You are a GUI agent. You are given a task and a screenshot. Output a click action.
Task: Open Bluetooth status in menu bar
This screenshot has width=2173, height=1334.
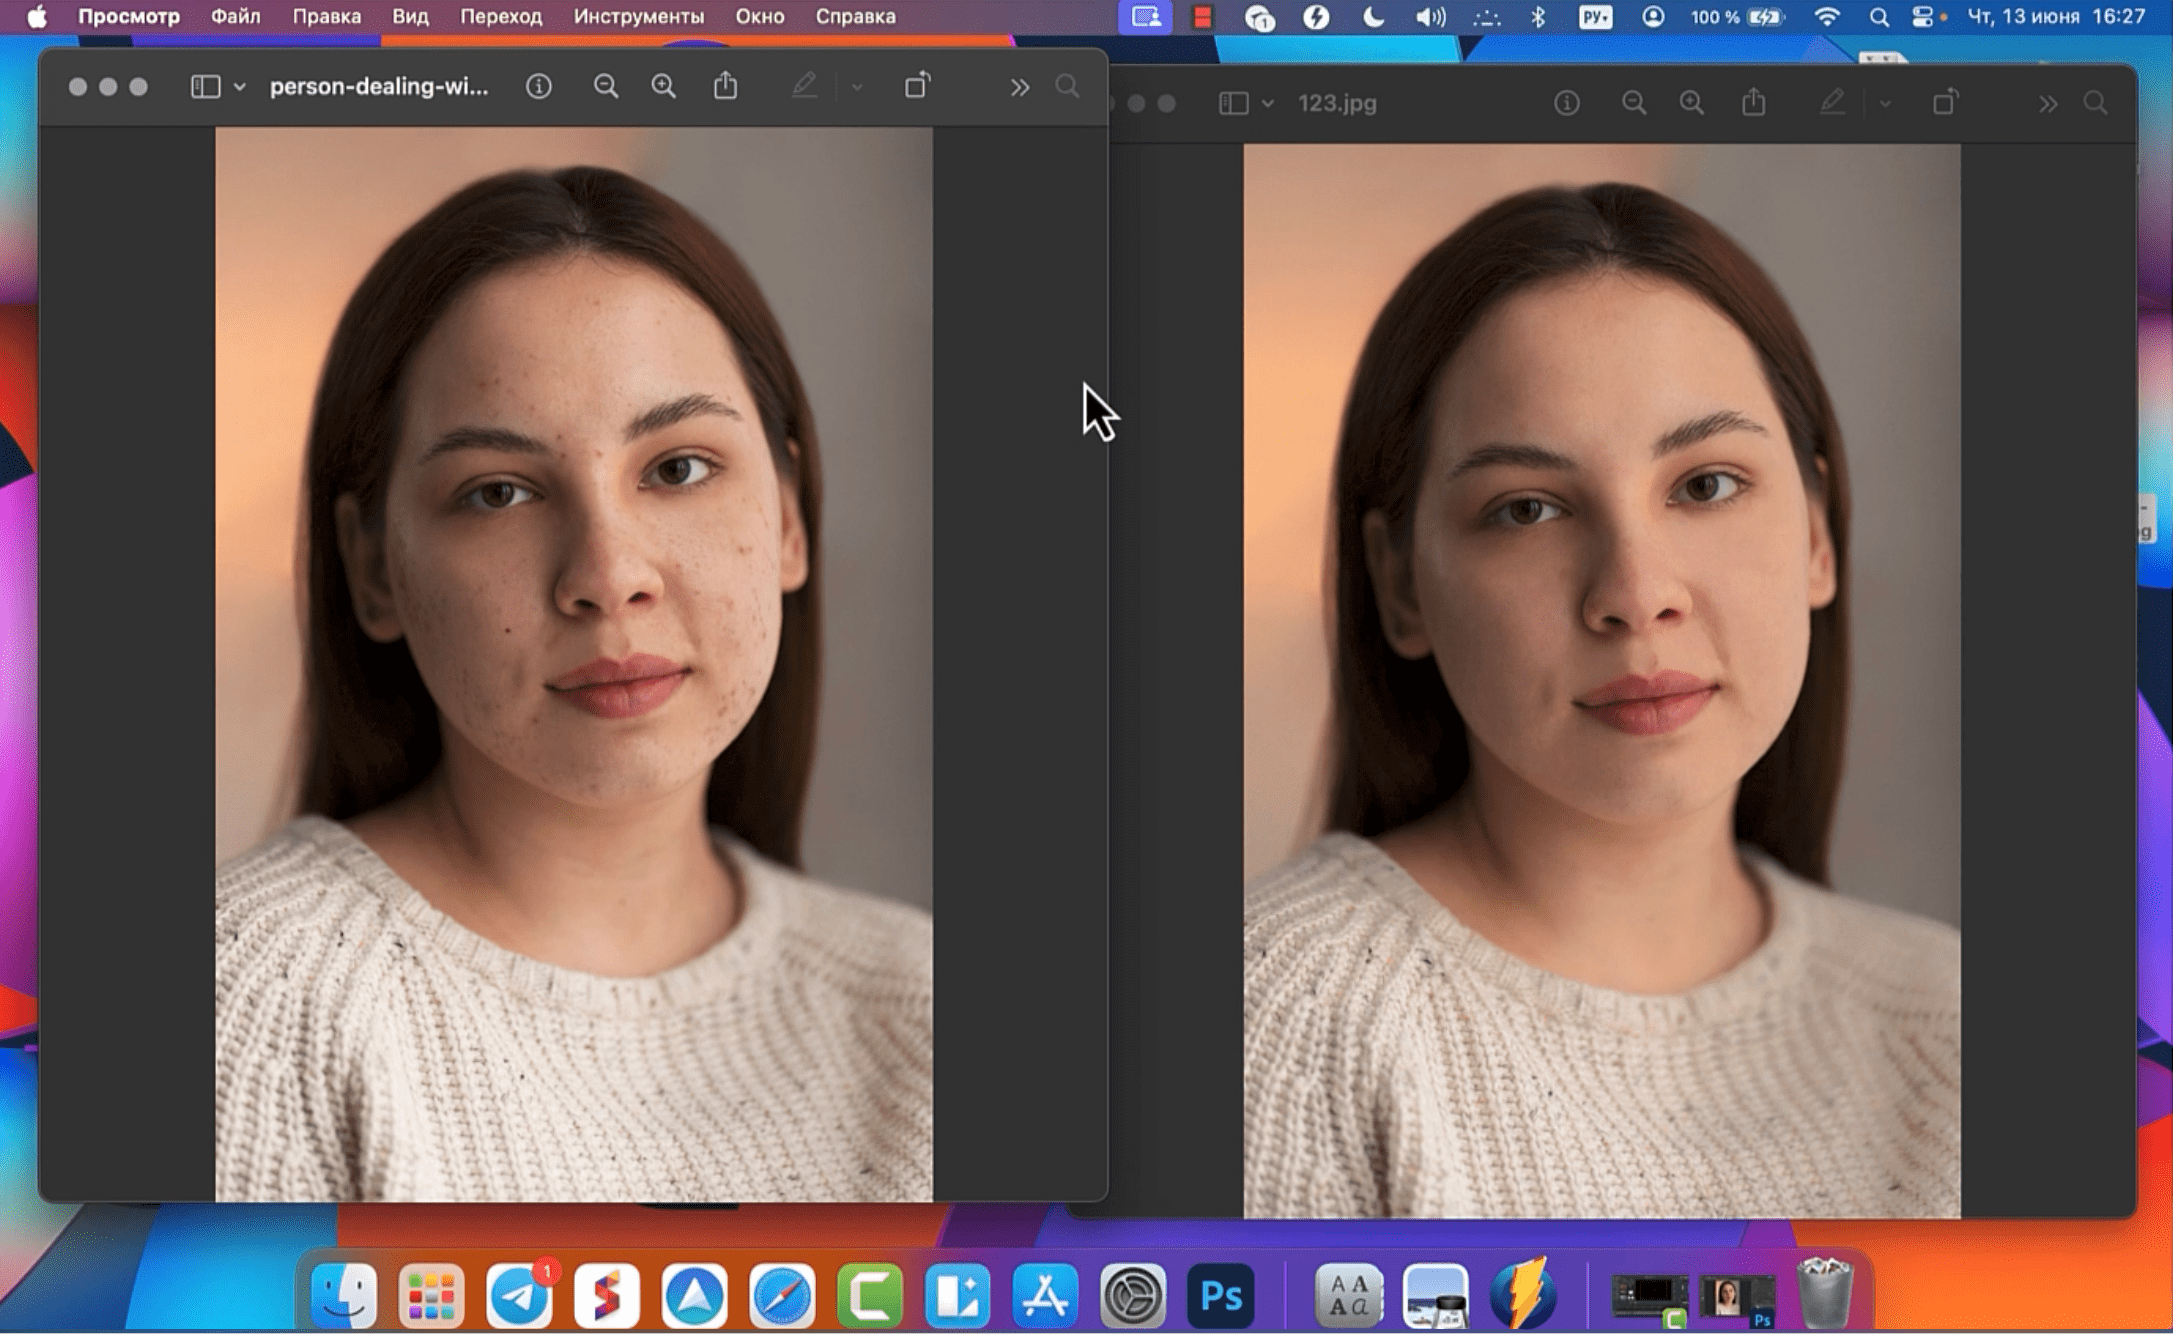[x=1538, y=17]
